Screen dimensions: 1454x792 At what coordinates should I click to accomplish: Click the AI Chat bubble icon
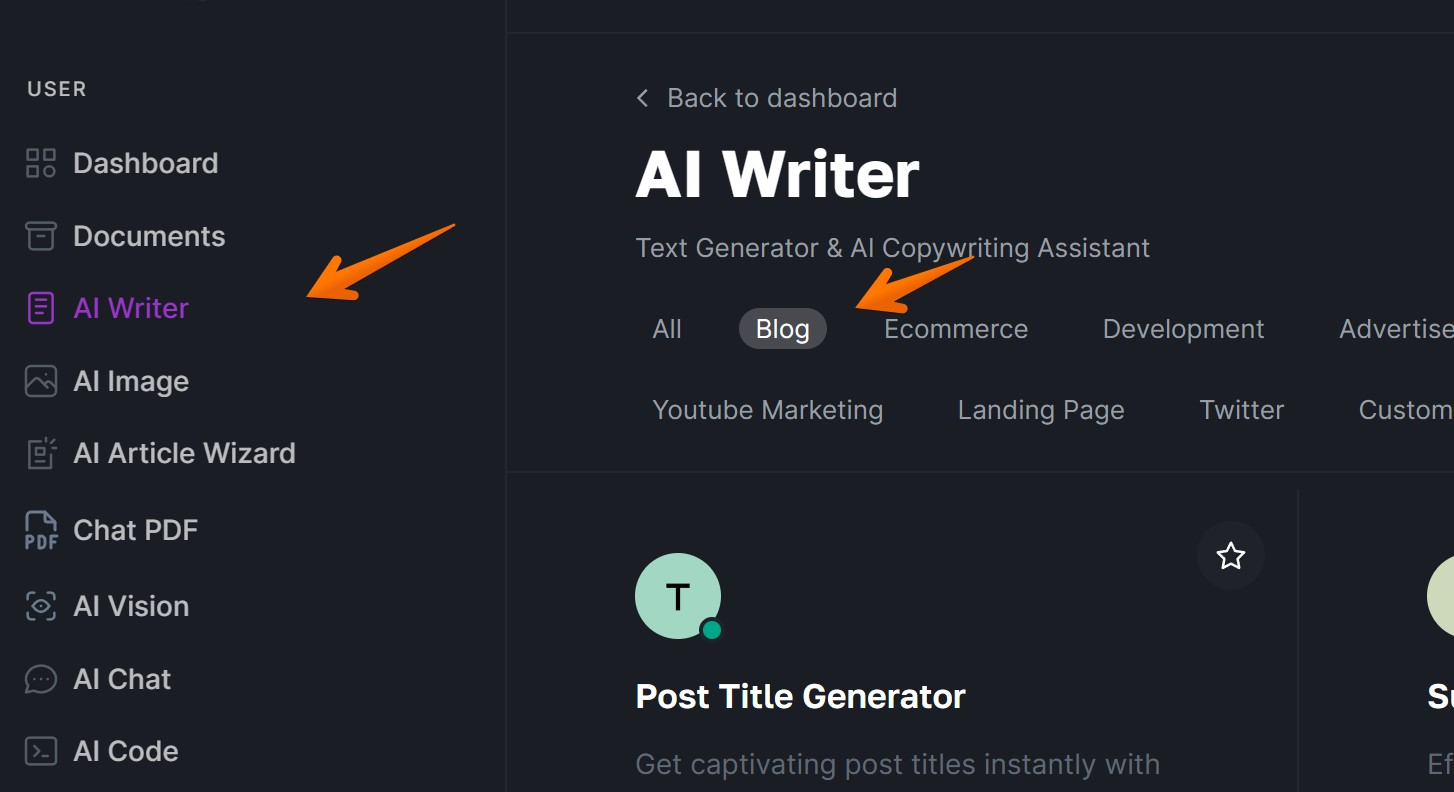click(41, 679)
